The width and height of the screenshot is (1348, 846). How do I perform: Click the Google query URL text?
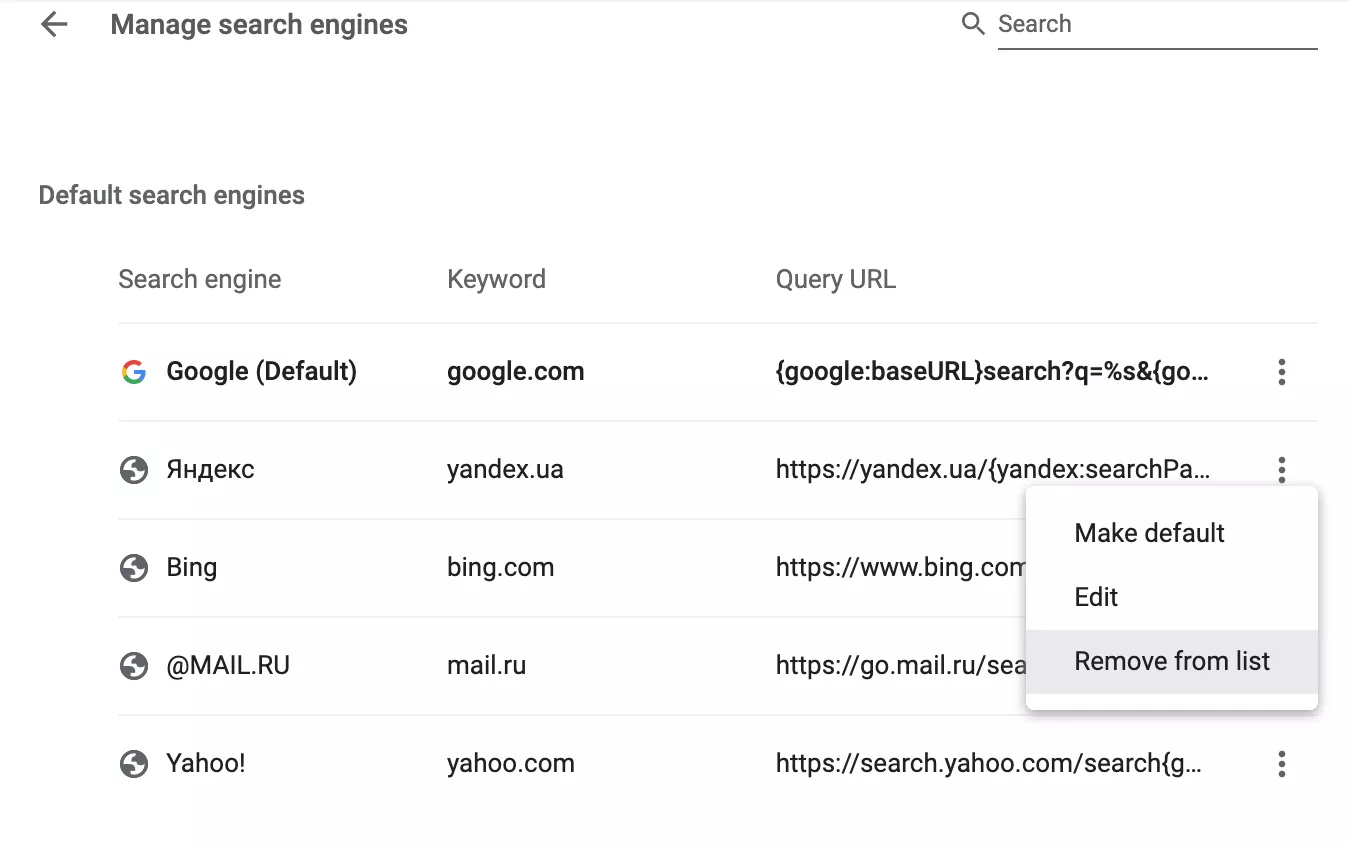click(992, 372)
